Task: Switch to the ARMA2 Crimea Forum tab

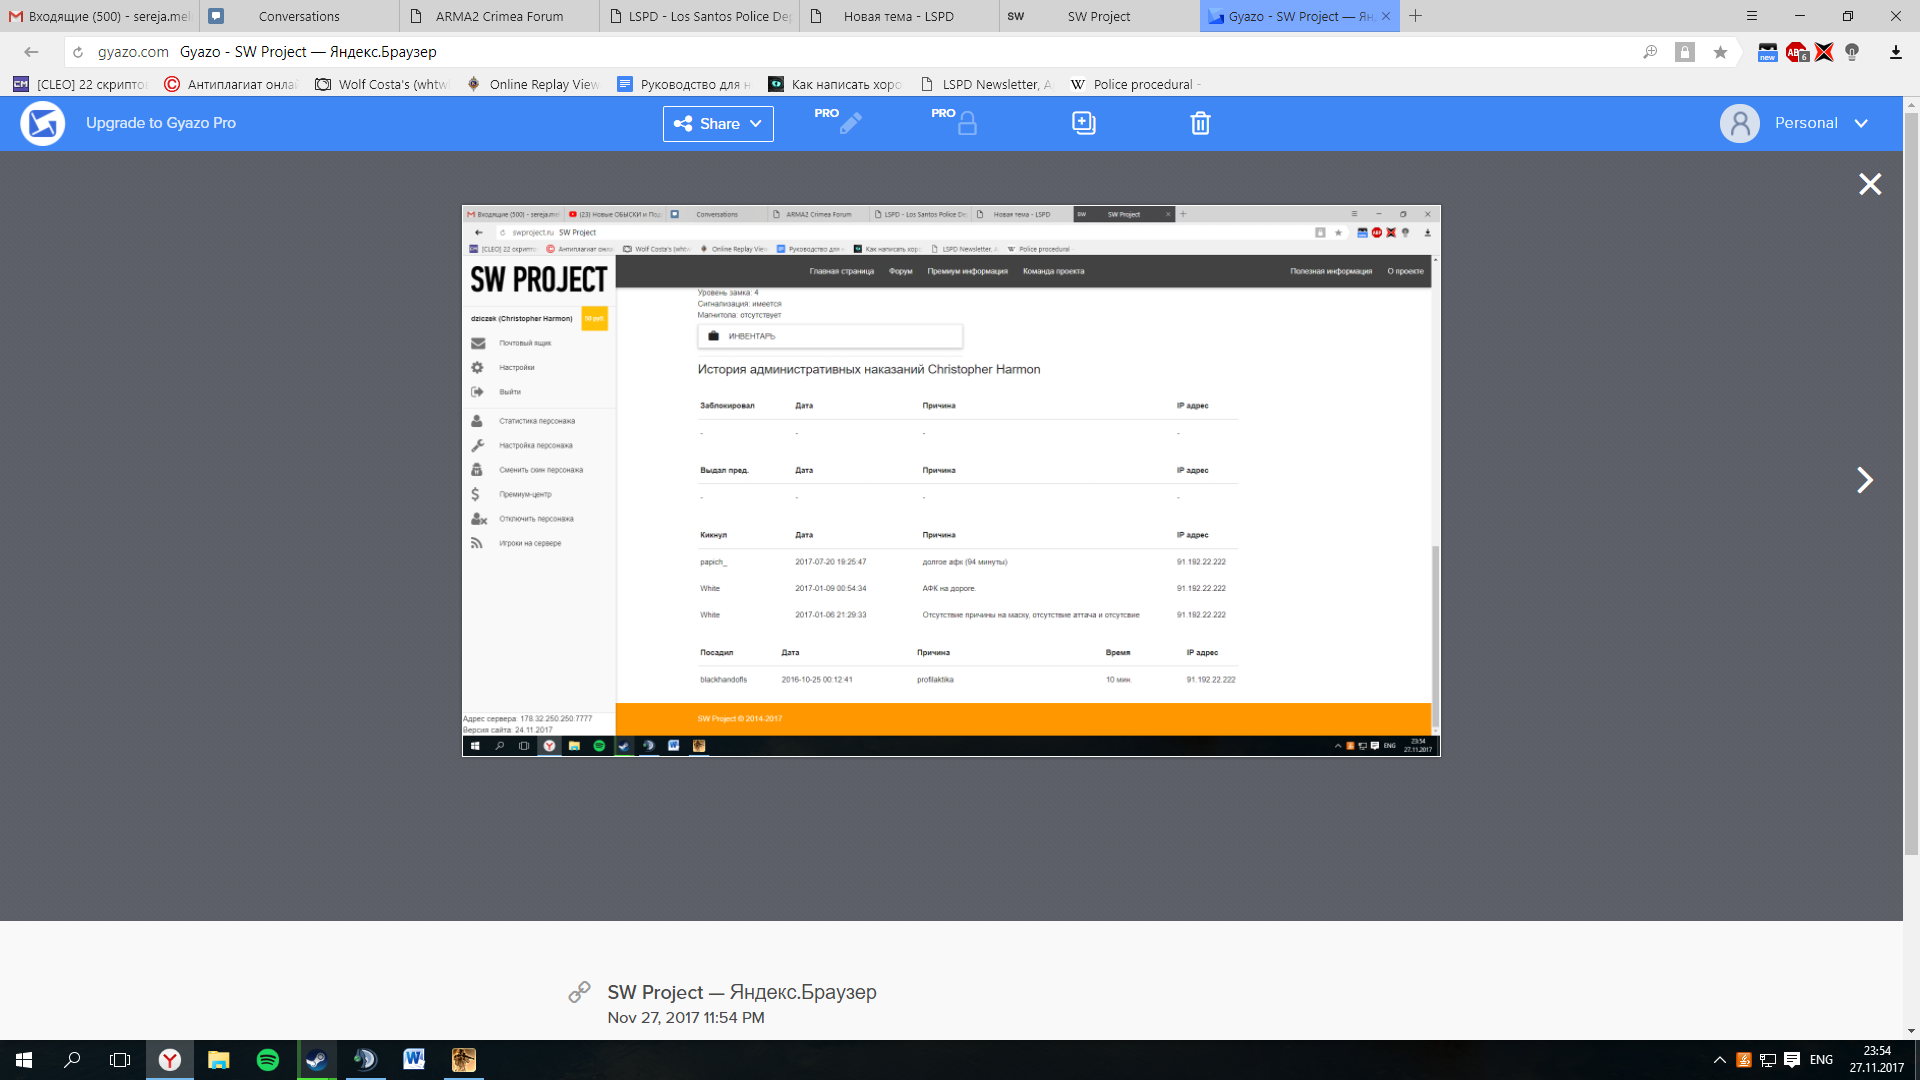Action: (498, 16)
